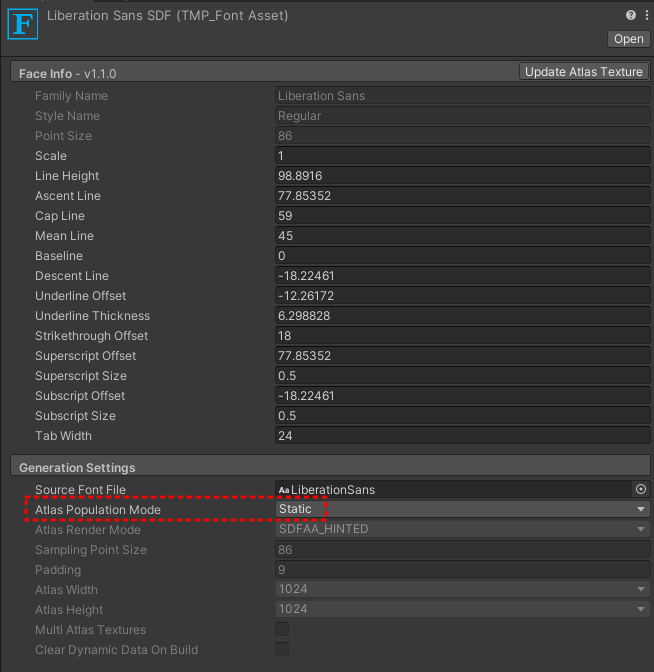Click the Subscript Offset value field
The width and height of the screenshot is (654, 672).
462,396
